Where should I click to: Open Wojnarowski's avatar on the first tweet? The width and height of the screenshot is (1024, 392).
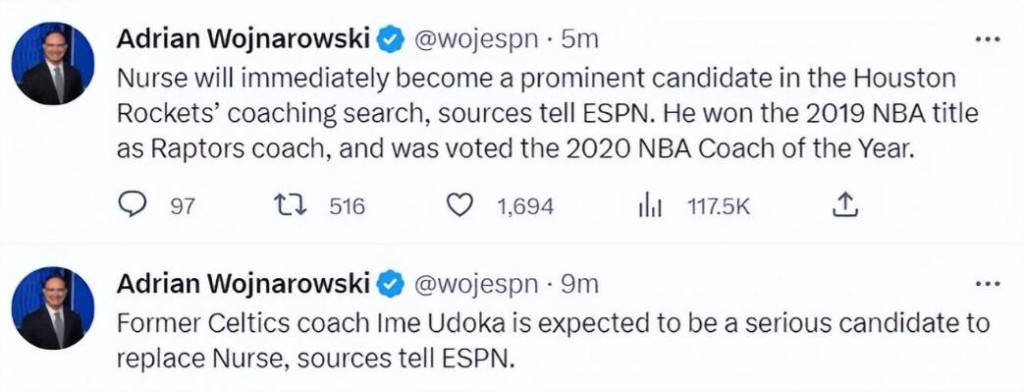[53, 63]
